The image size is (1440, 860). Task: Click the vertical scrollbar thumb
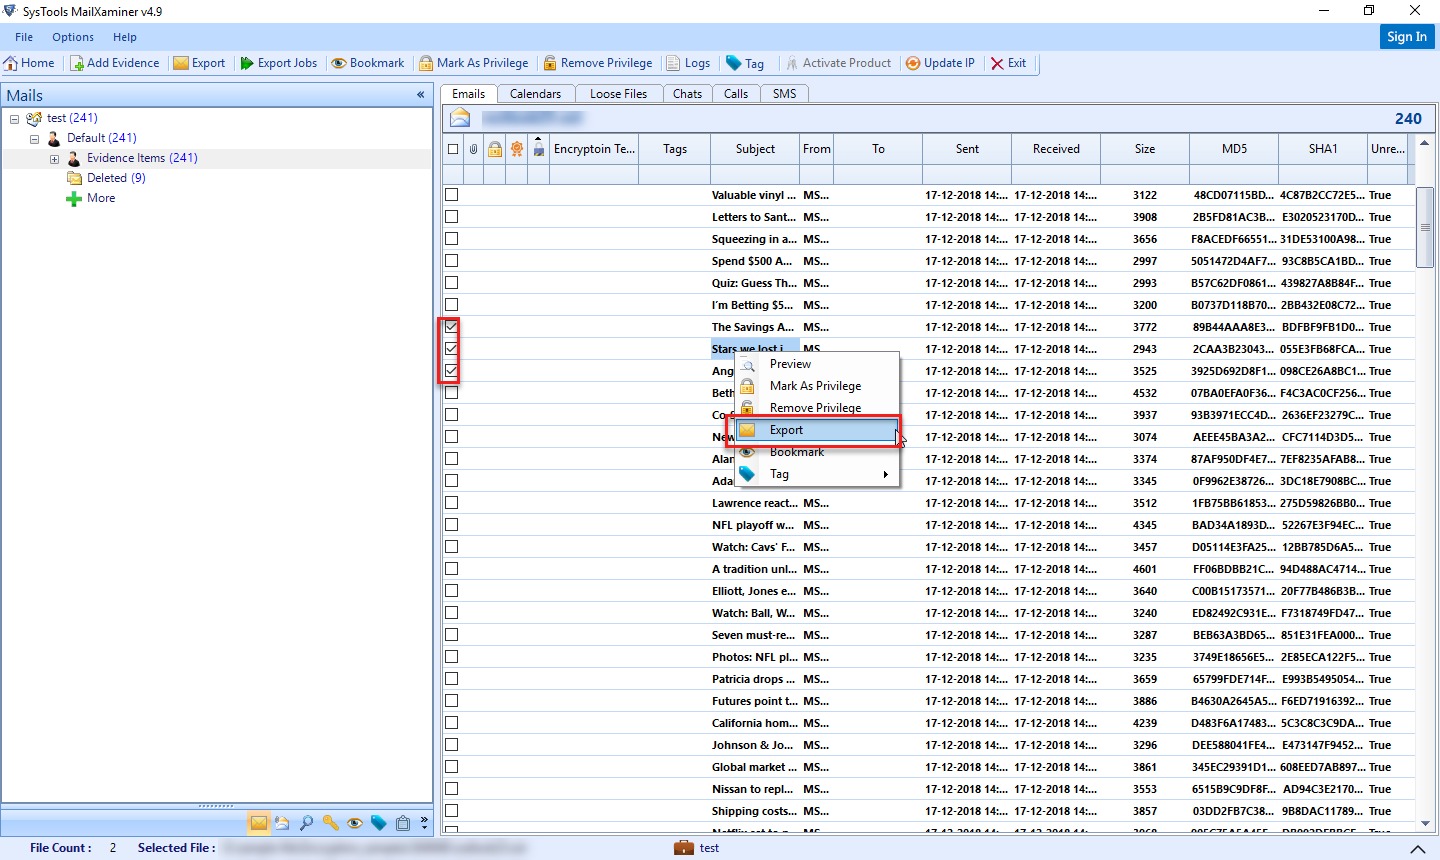point(1425,227)
